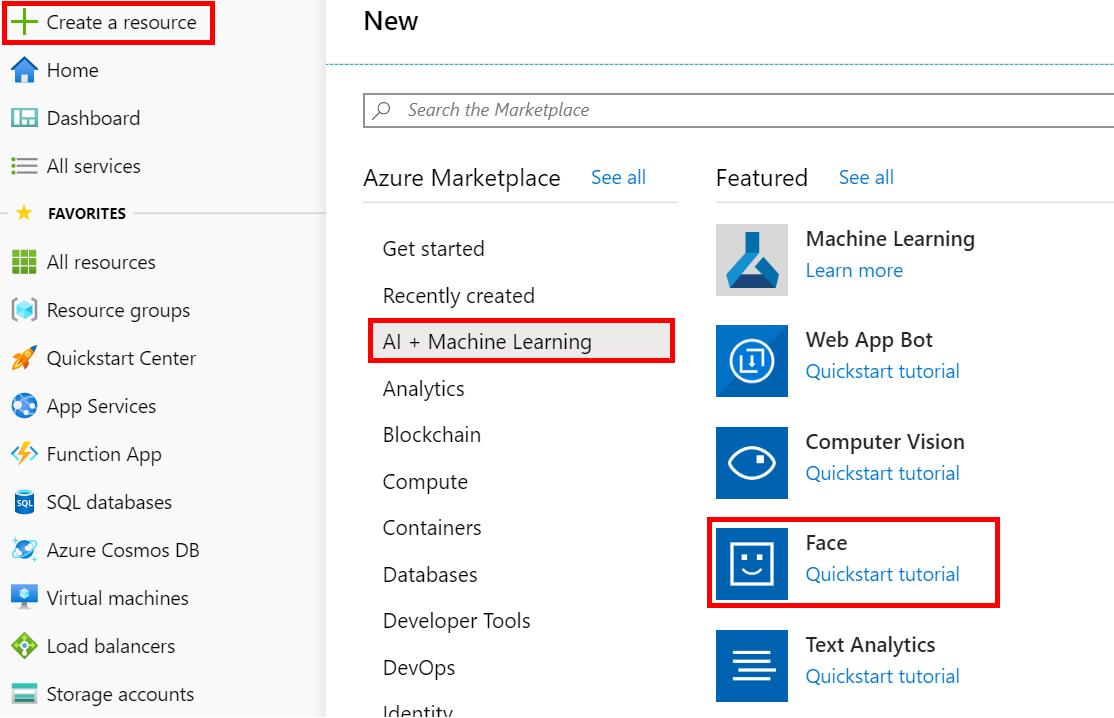Click the Web App Bot tile icon
Viewport: 1114px width, 718px height.
[x=752, y=361]
